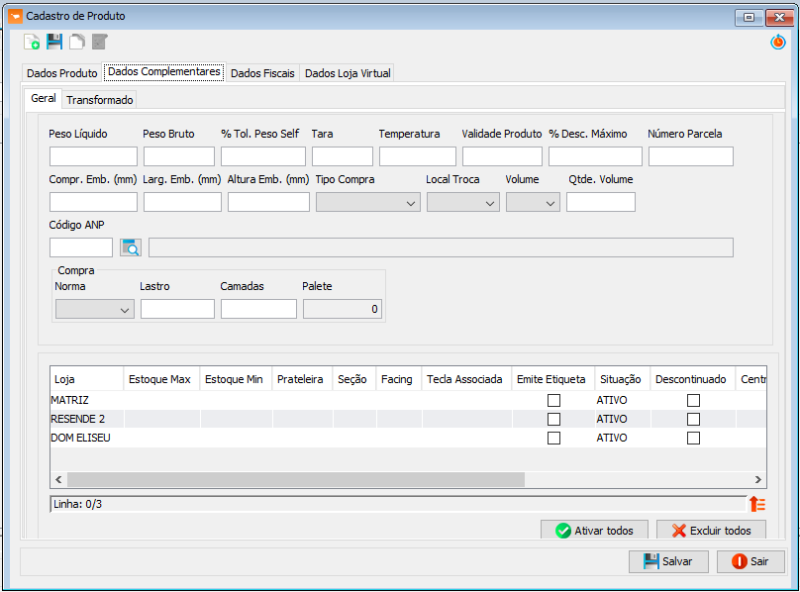The height and width of the screenshot is (592, 800).
Task: Toggle Descontinuado checkbox for RESENDE 2
Action: tap(693, 419)
